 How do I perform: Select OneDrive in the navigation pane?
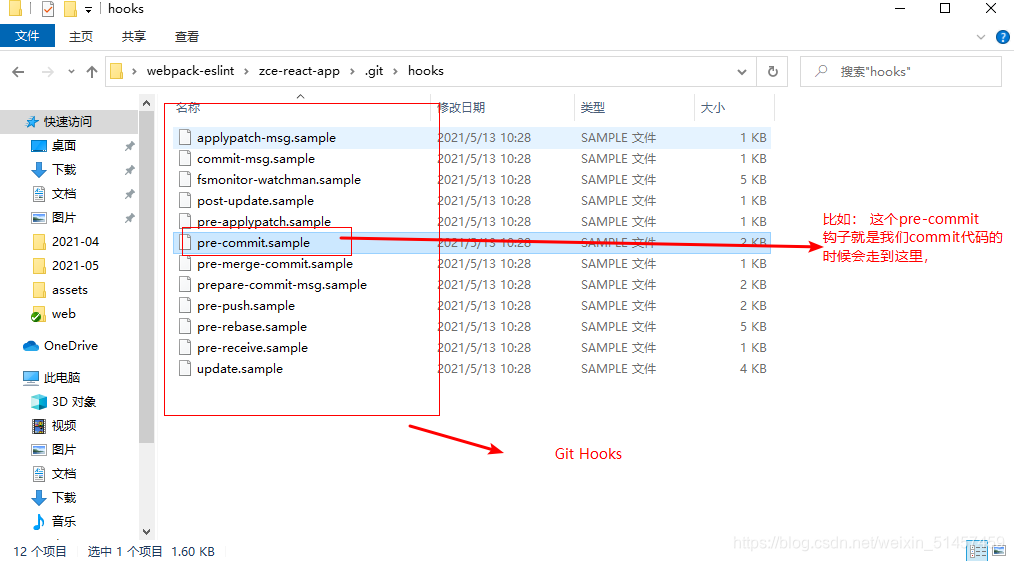pyautogui.click(x=70, y=346)
